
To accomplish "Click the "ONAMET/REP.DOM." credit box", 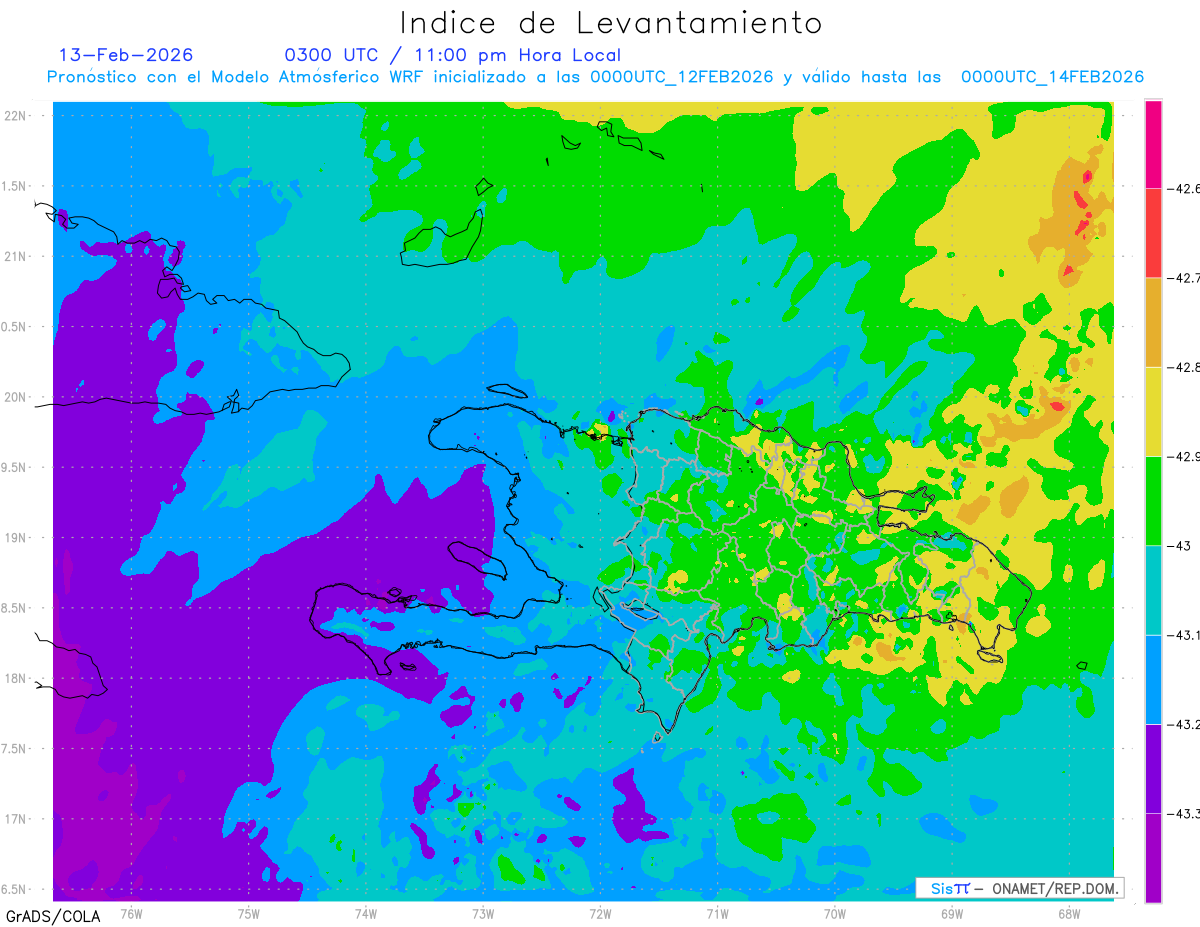I will click(1019, 888).
